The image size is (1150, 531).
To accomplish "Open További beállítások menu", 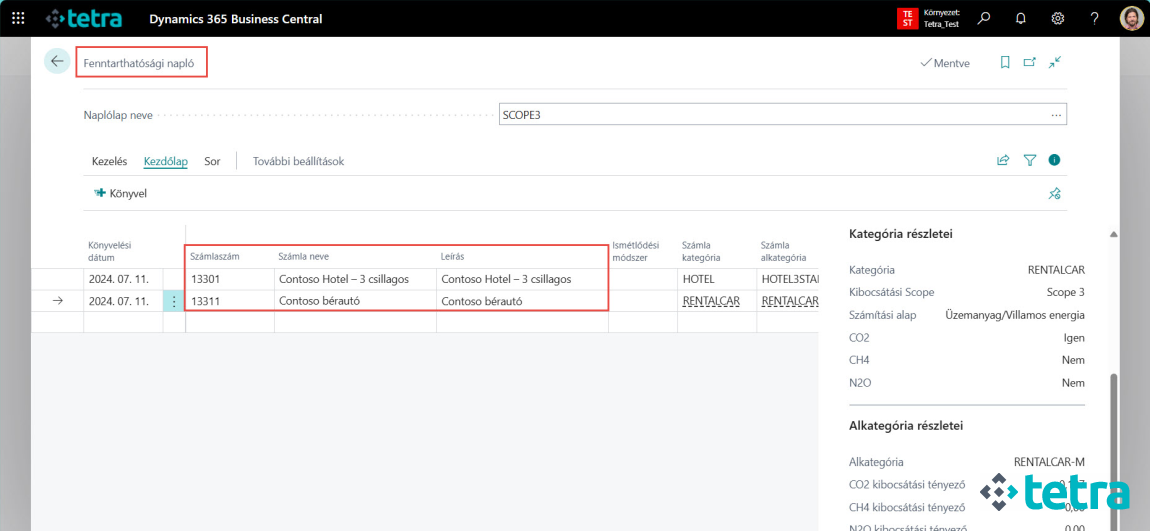I will point(298,161).
